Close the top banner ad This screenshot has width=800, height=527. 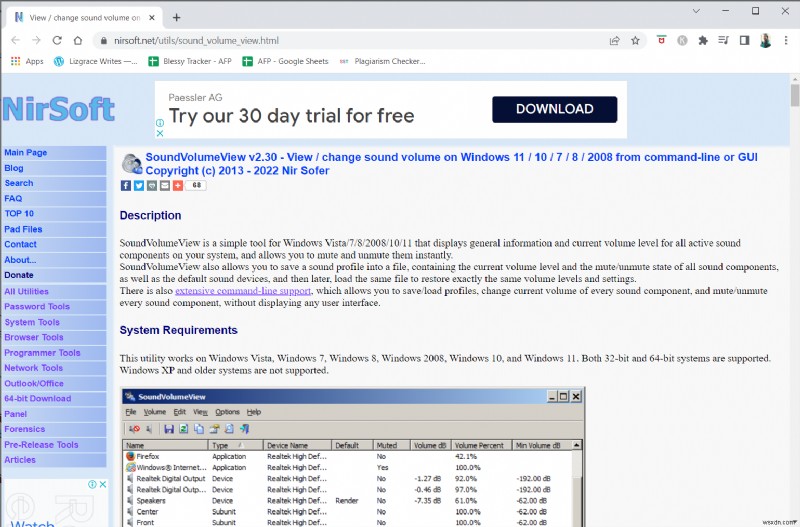160,133
